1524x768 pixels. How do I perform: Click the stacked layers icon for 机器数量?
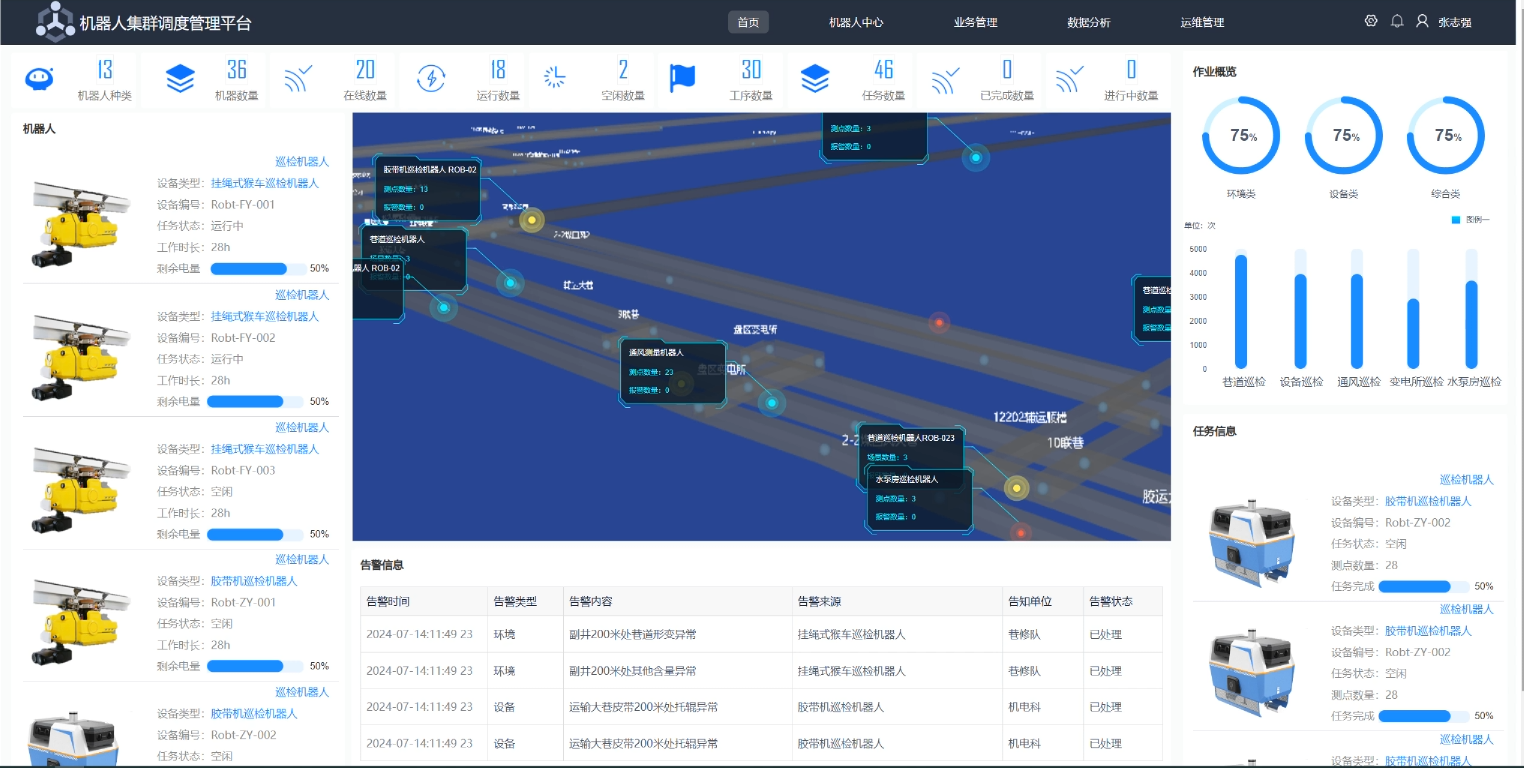(180, 78)
